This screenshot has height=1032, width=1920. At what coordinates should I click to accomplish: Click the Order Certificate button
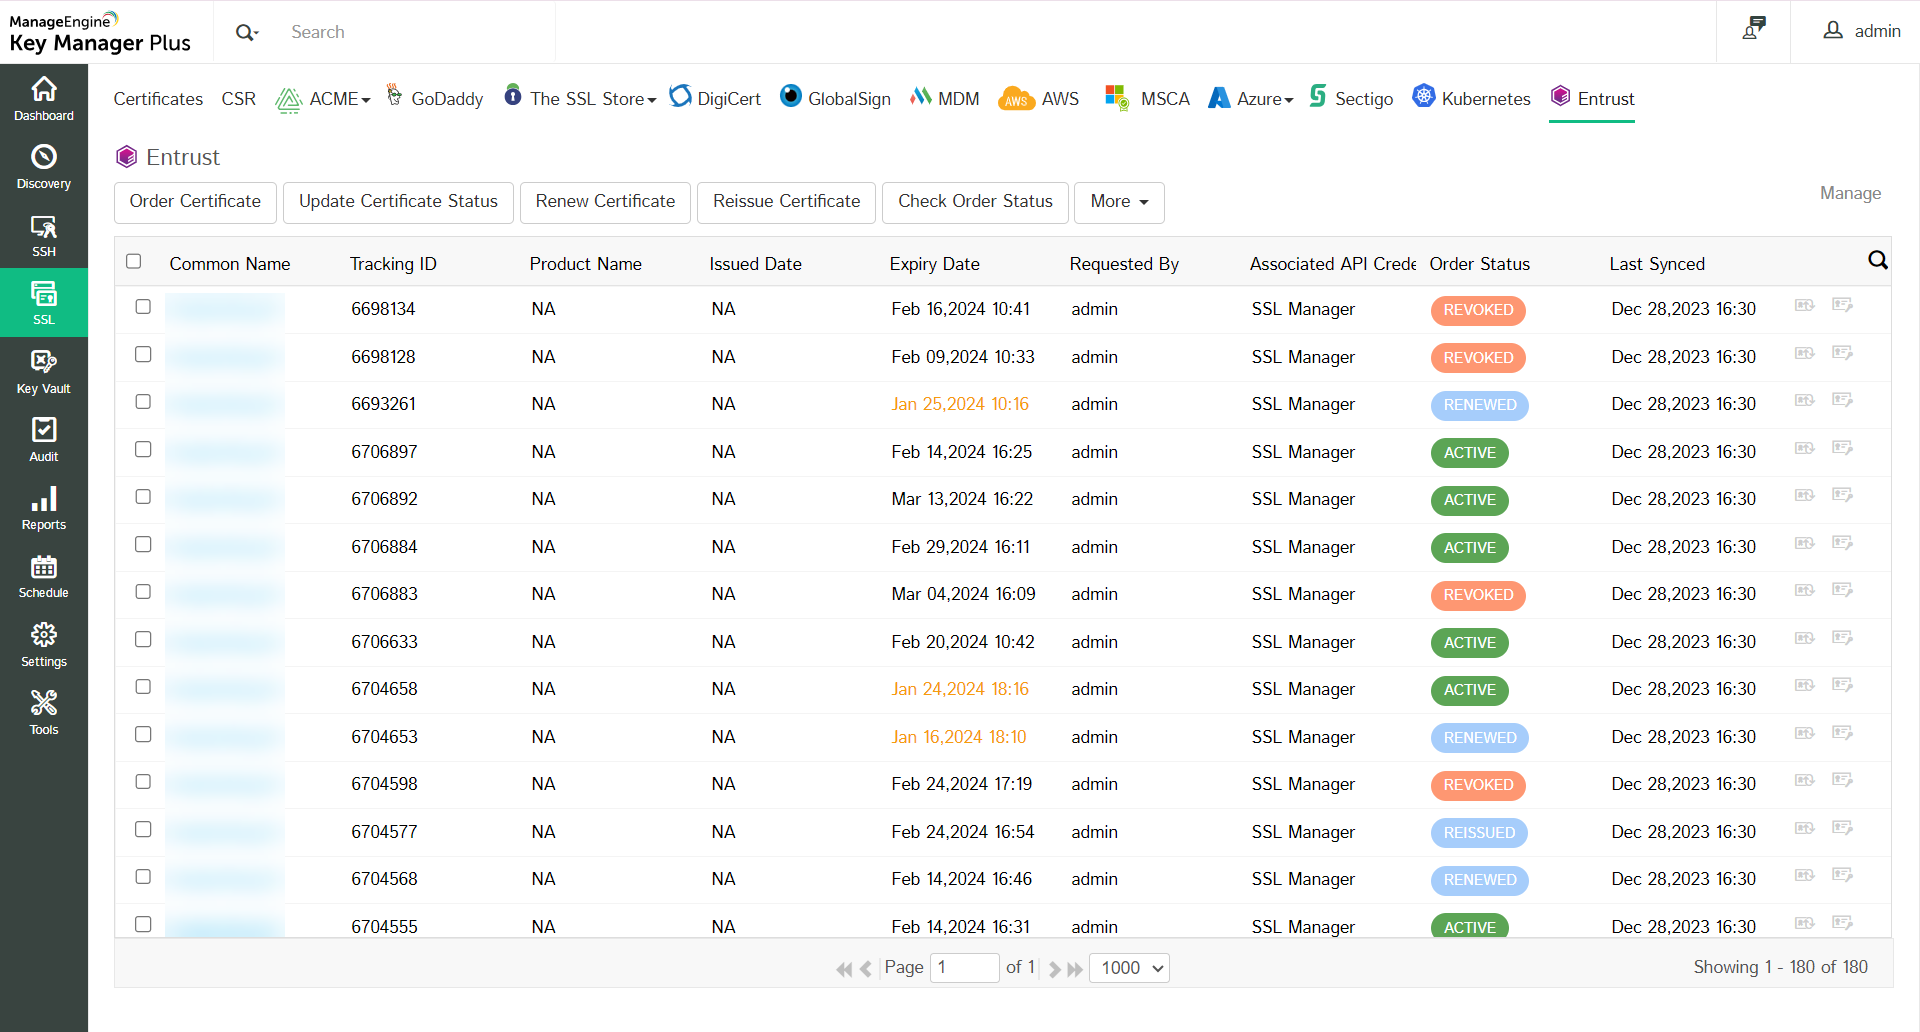coord(195,202)
